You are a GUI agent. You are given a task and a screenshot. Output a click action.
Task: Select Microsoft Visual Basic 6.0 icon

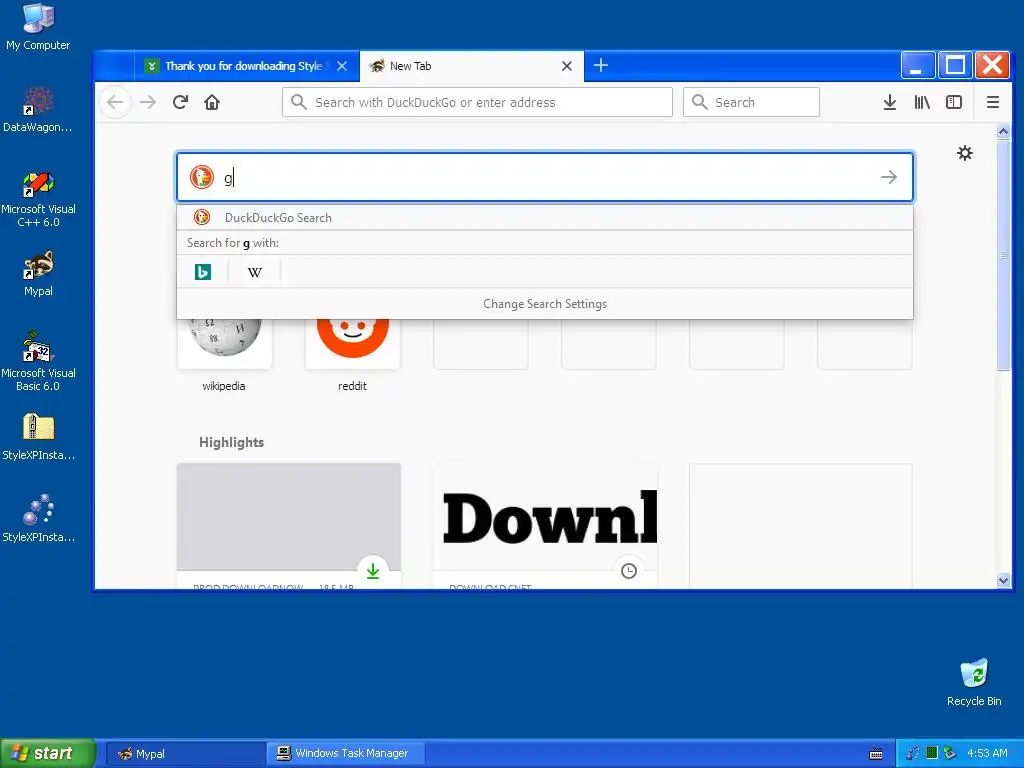coord(38,362)
